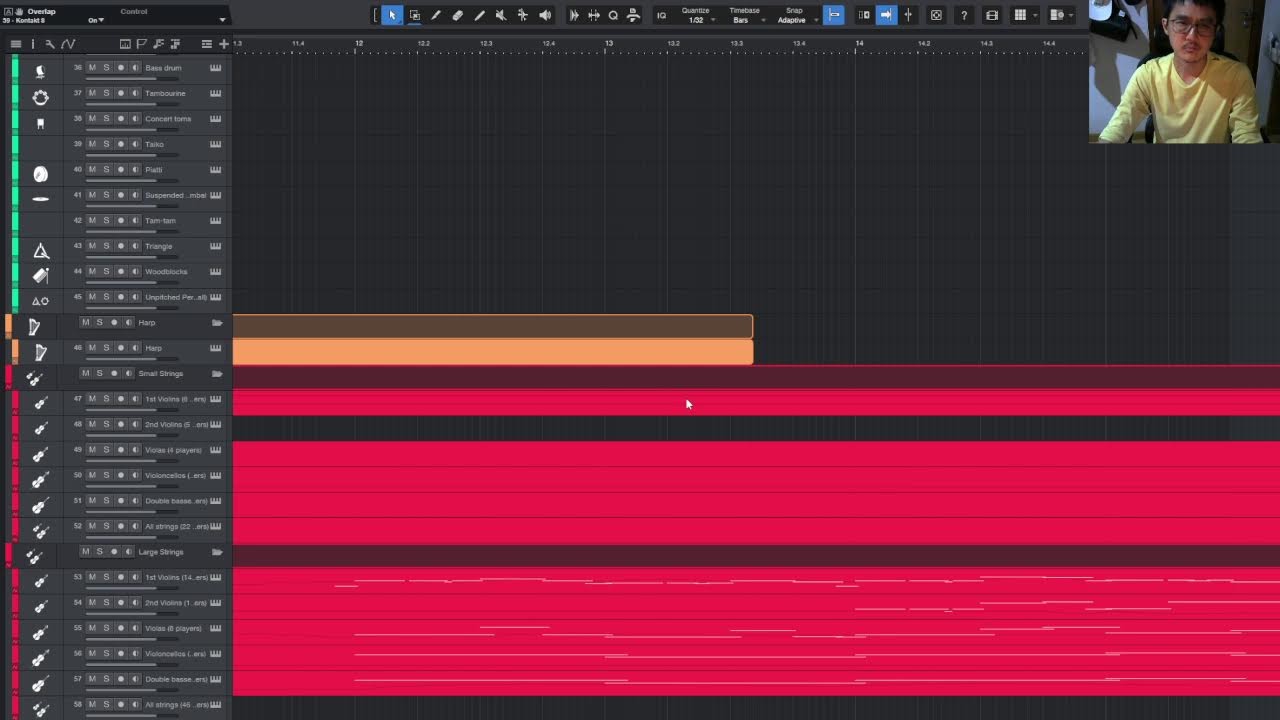Choose the Bend tool
The height and width of the screenshot is (720, 1280).
tap(523, 15)
